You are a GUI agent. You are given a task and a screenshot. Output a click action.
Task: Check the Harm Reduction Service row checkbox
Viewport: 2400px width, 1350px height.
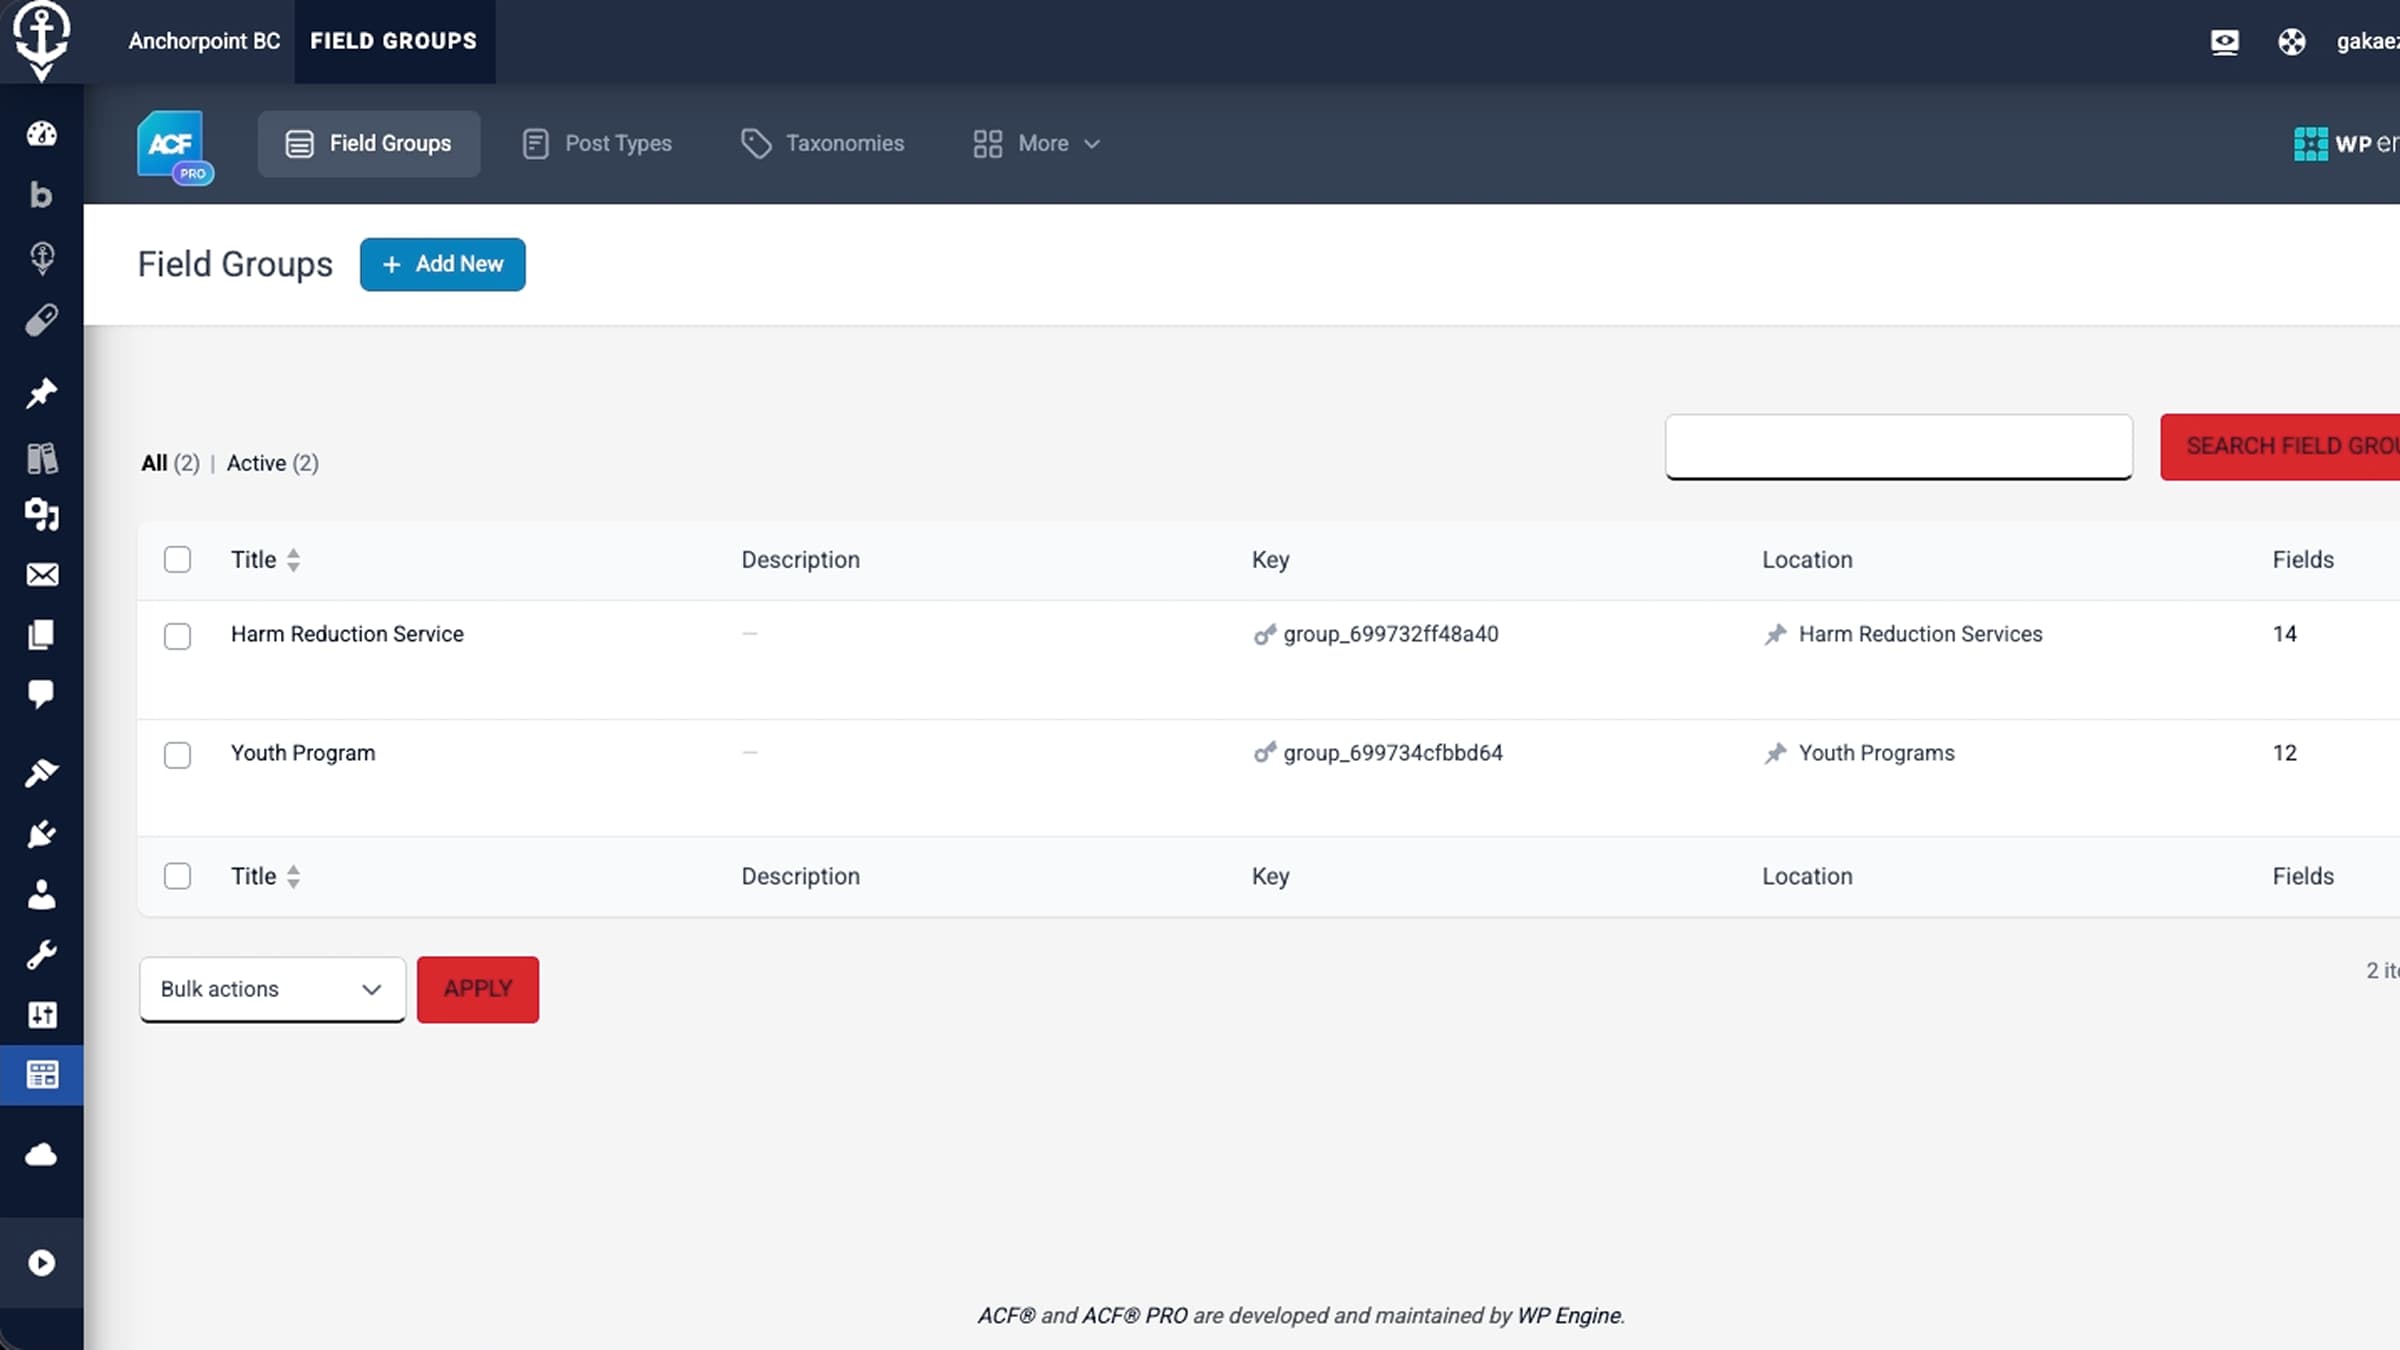177,636
